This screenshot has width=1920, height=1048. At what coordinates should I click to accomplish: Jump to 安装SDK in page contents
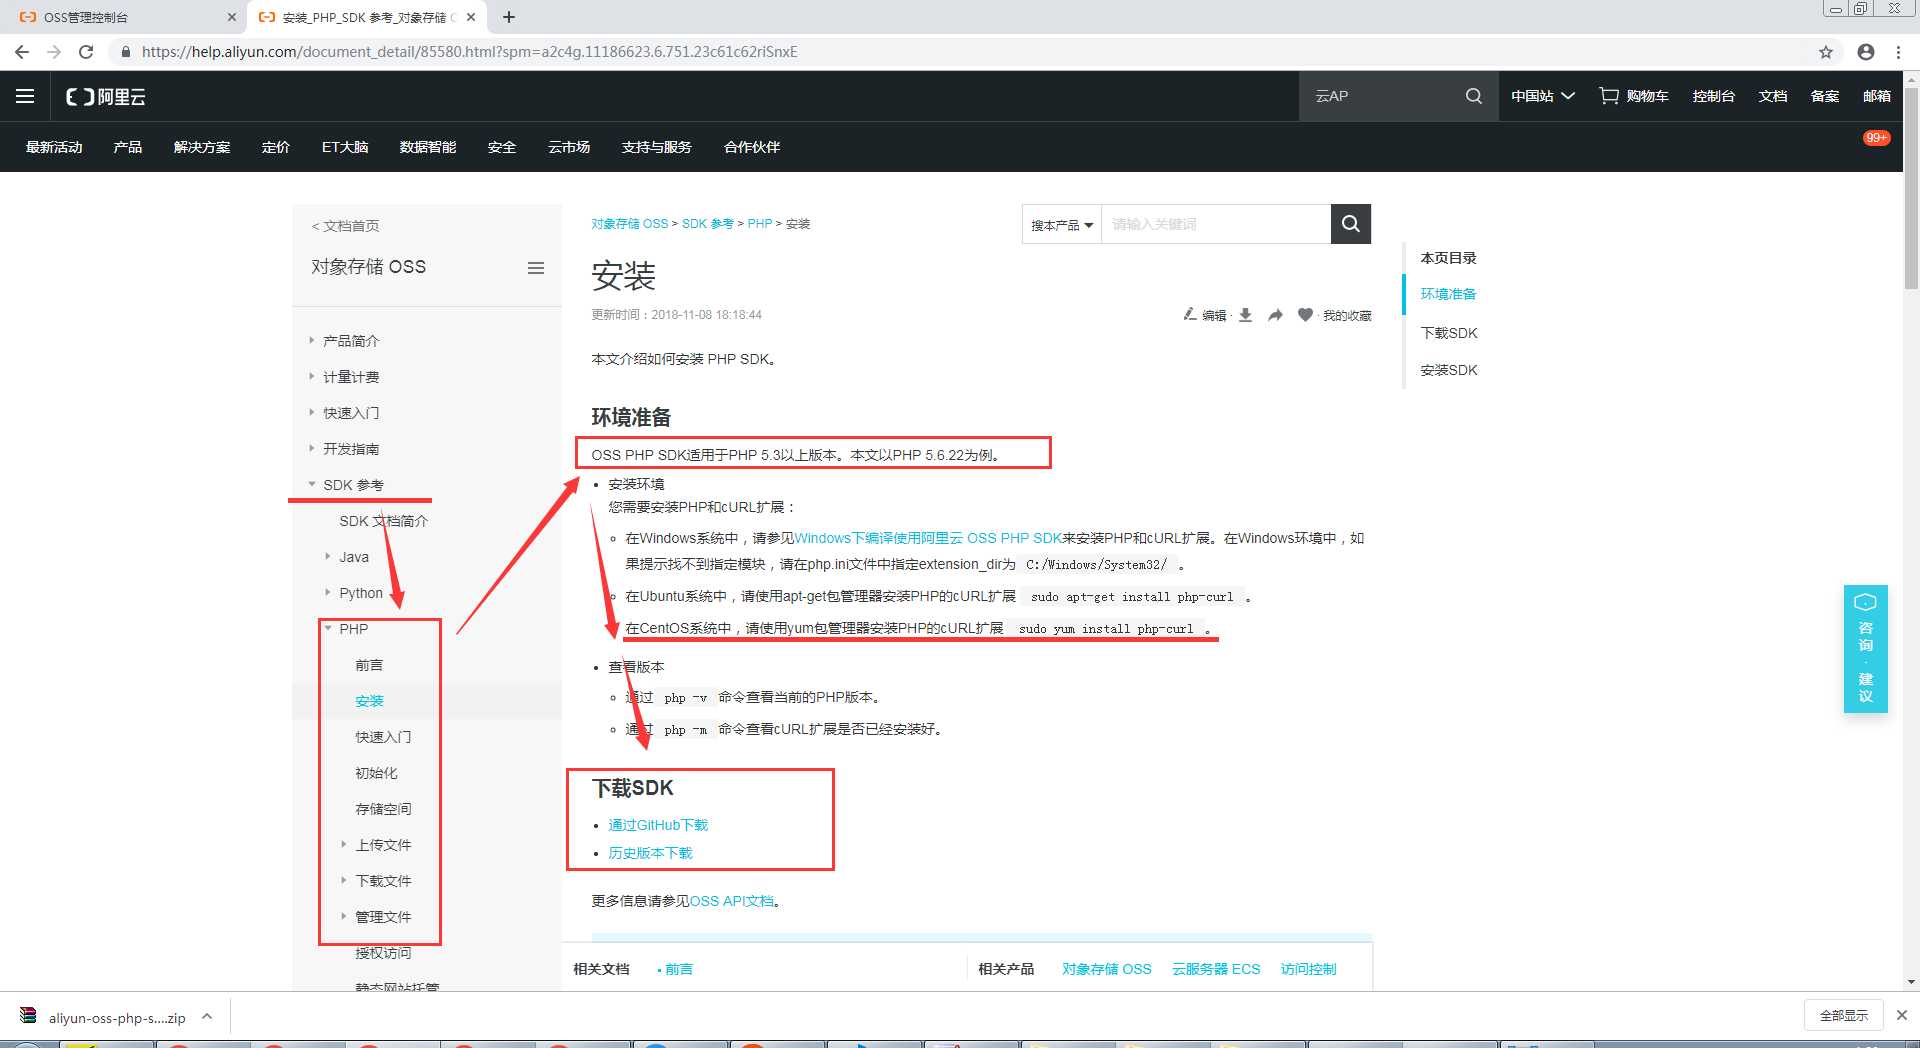click(x=1449, y=370)
